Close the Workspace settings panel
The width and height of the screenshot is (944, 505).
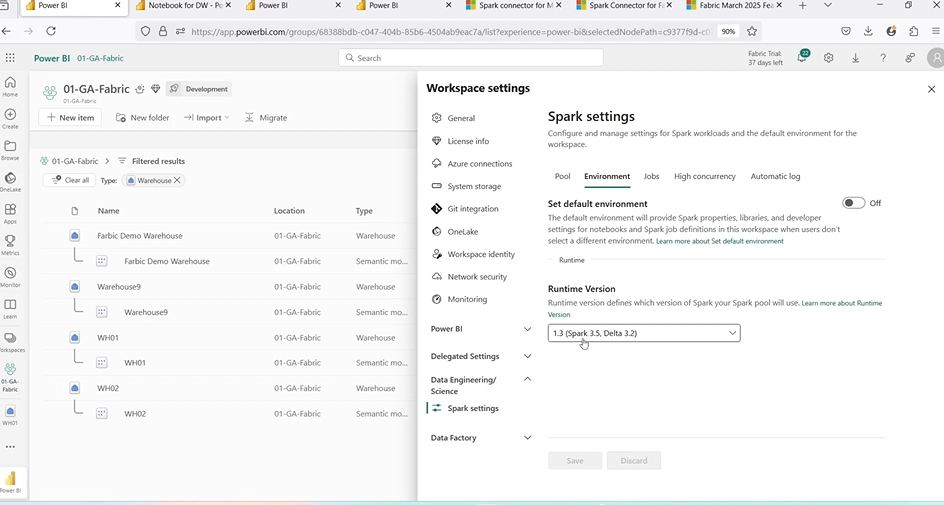click(x=931, y=89)
